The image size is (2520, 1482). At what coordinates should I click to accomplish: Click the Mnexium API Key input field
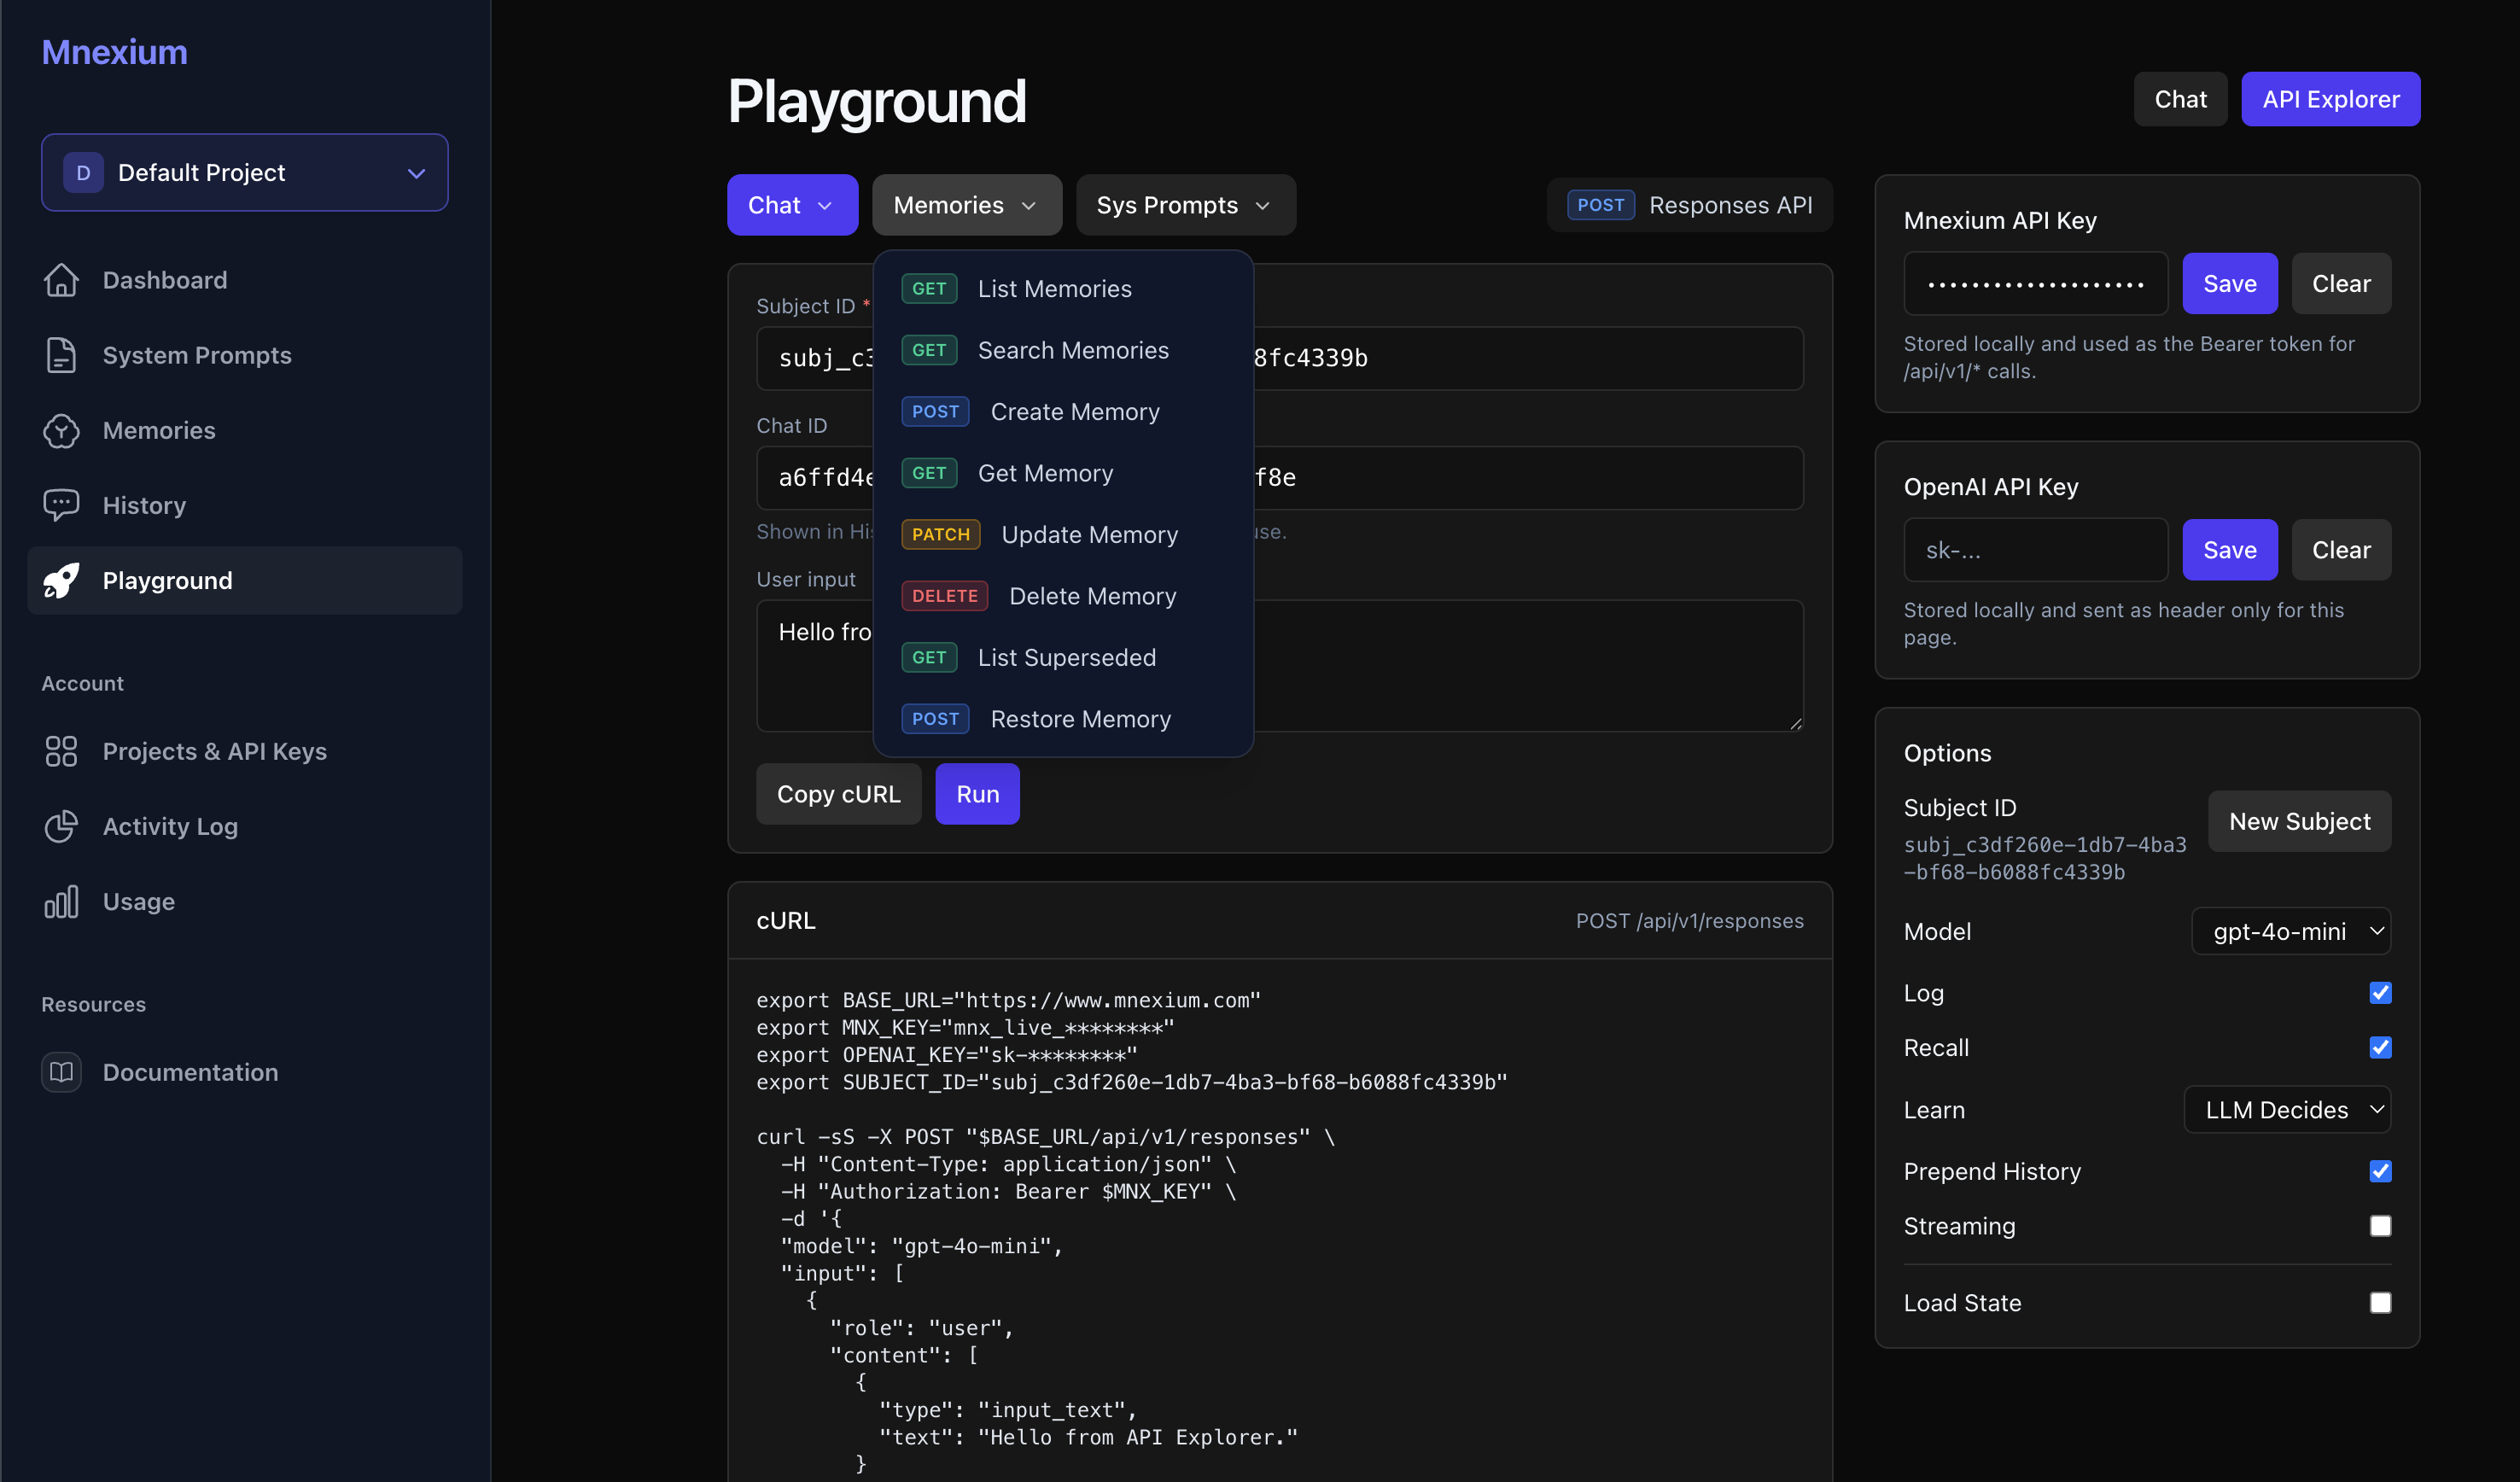(x=2035, y=283)
